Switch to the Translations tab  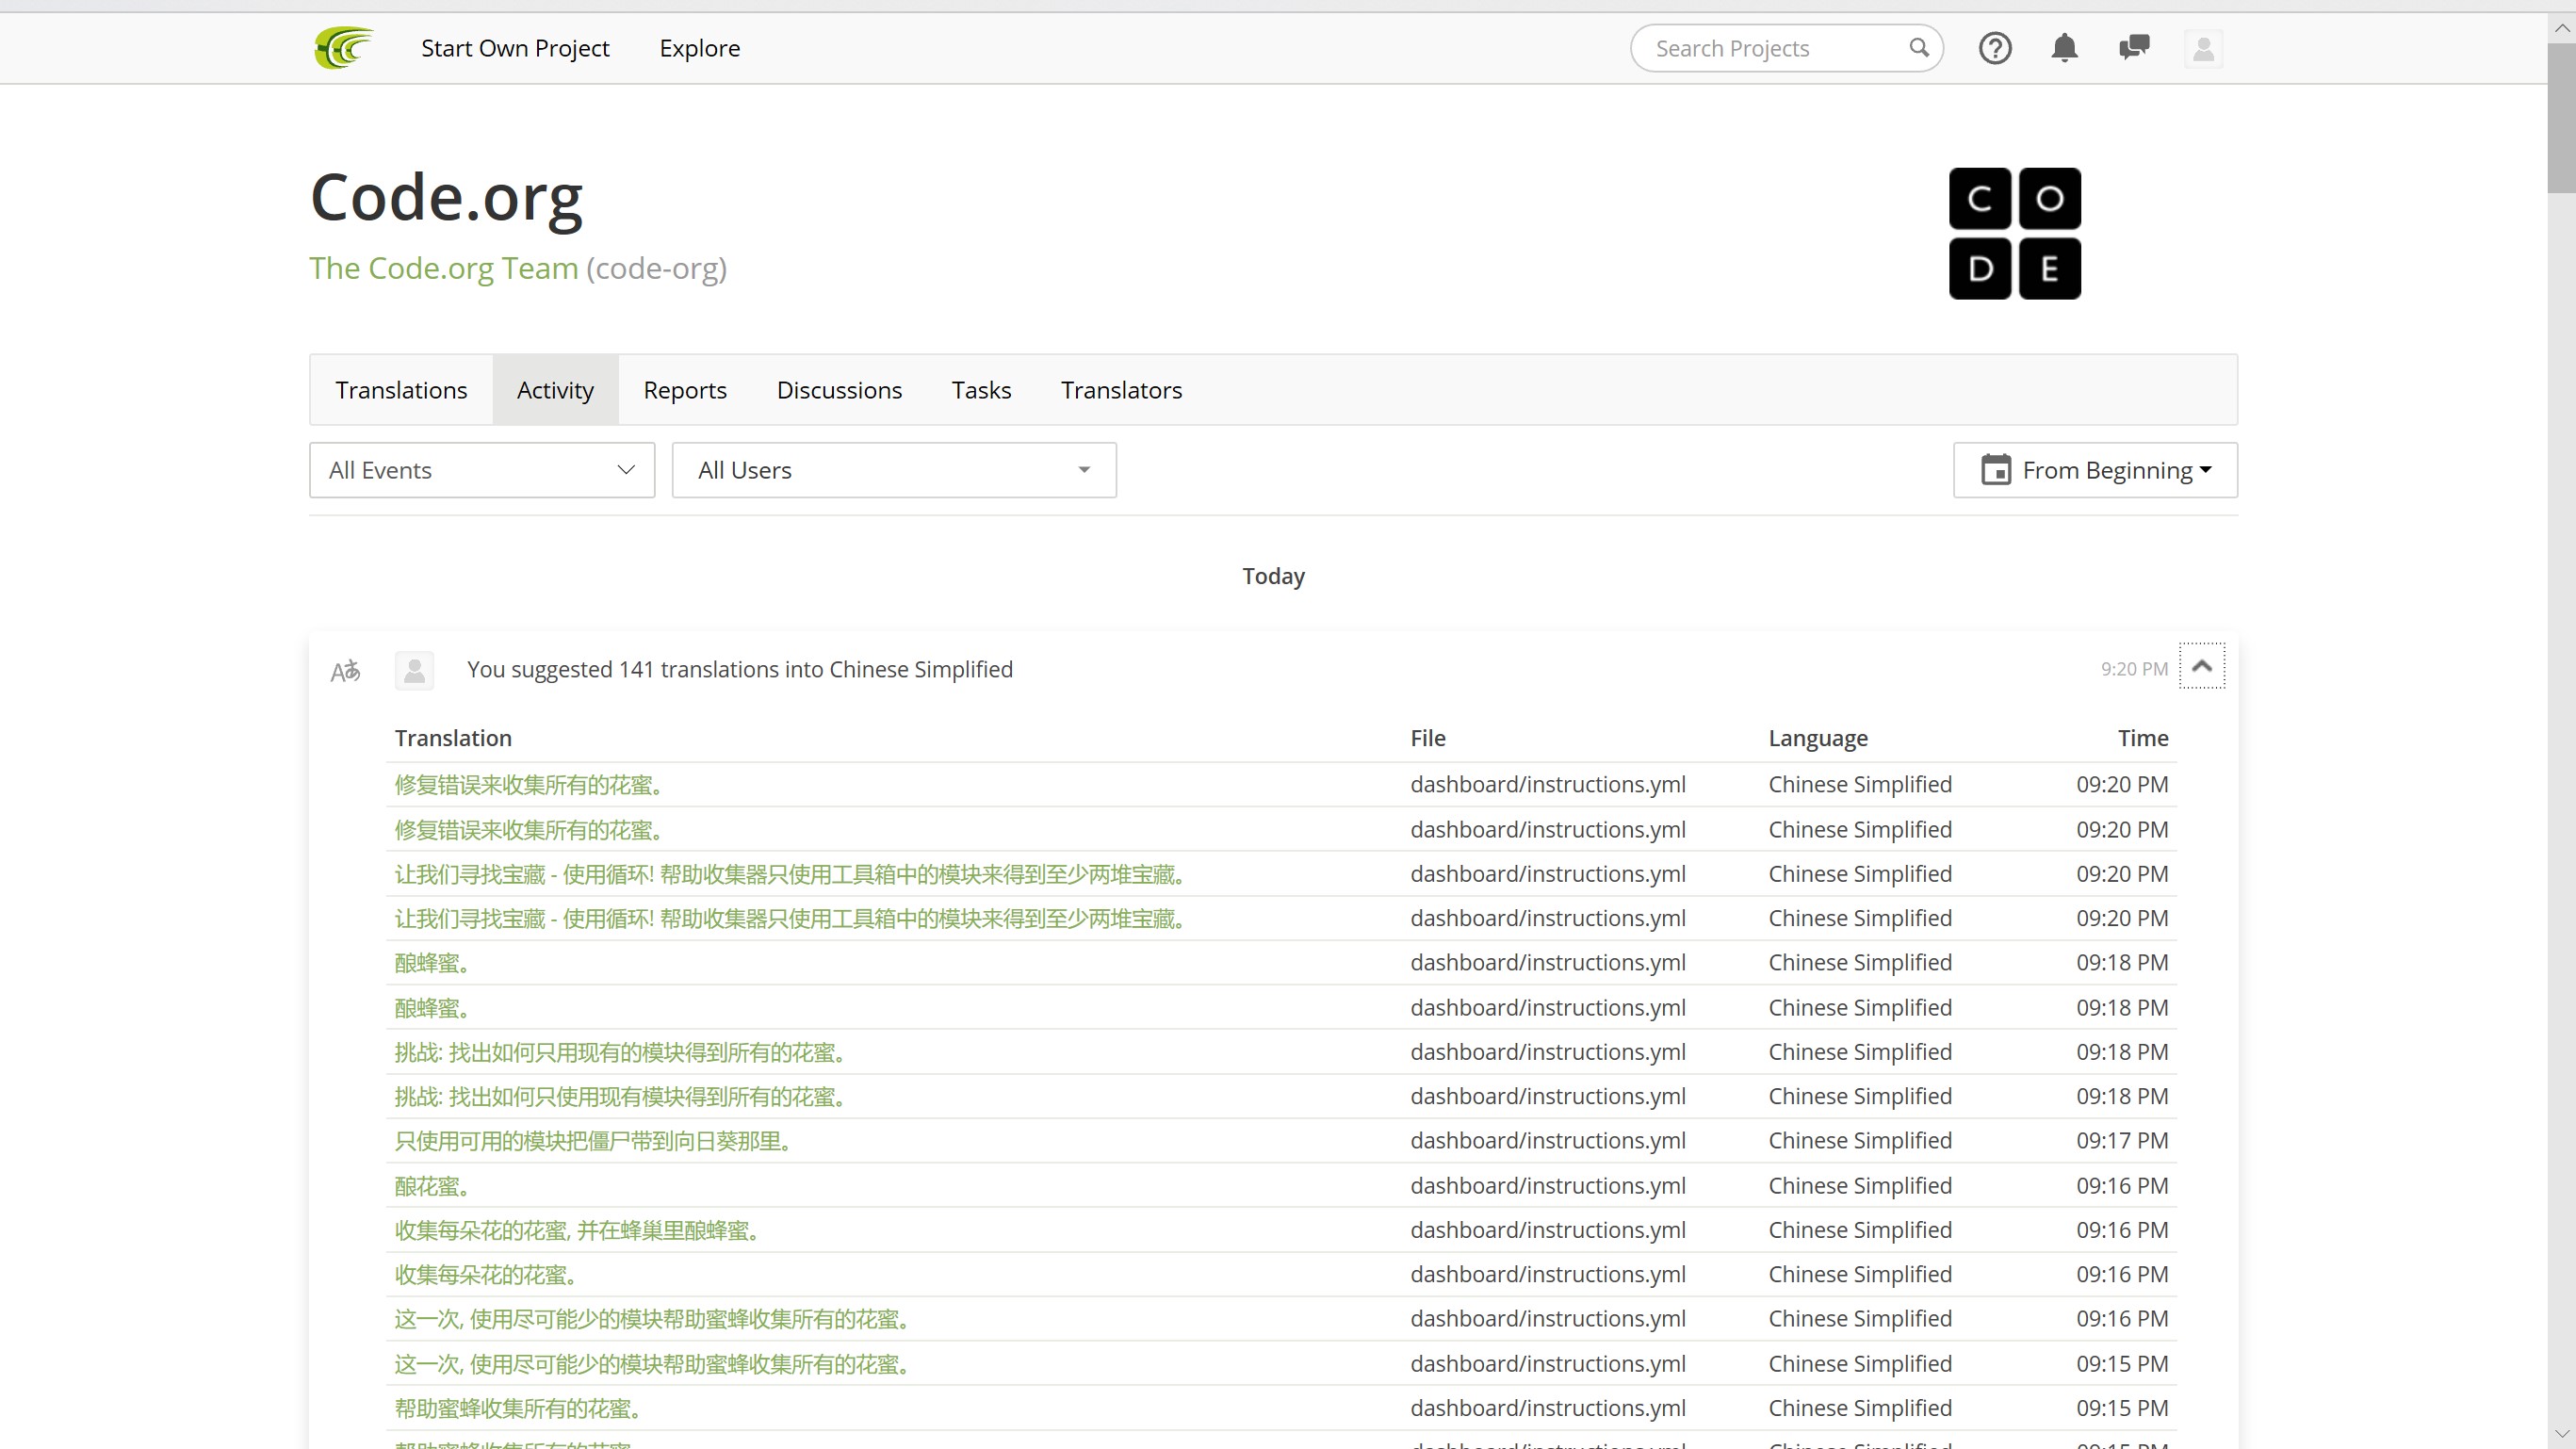click(401, 390)
